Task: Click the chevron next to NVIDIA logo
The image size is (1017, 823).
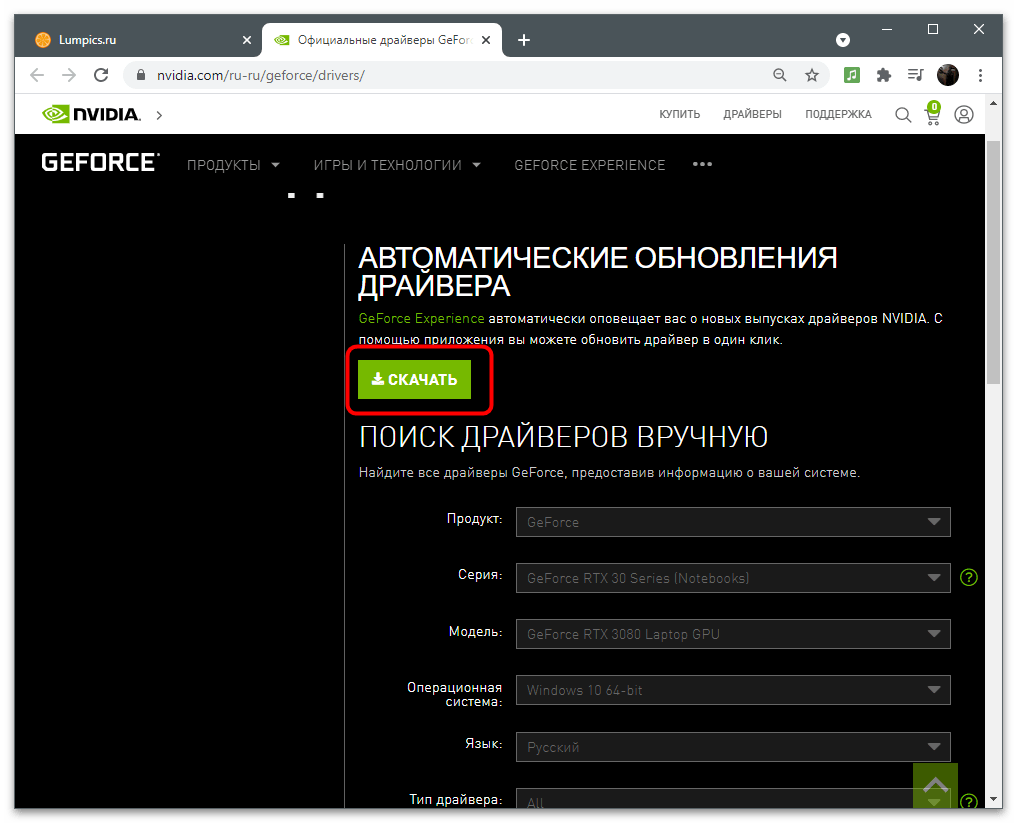Action: click(x=159, y=115)
